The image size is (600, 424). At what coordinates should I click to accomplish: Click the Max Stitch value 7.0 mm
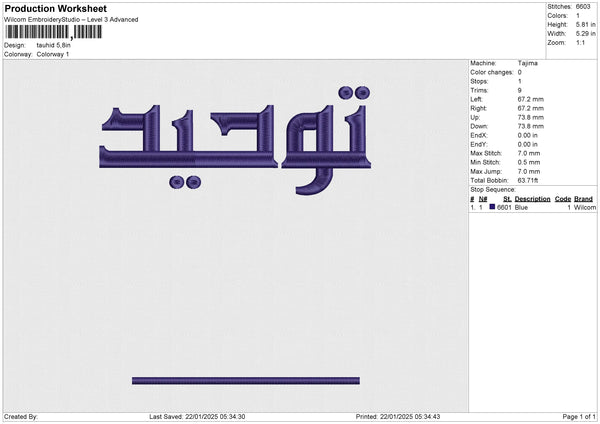[x=529, y=153]
